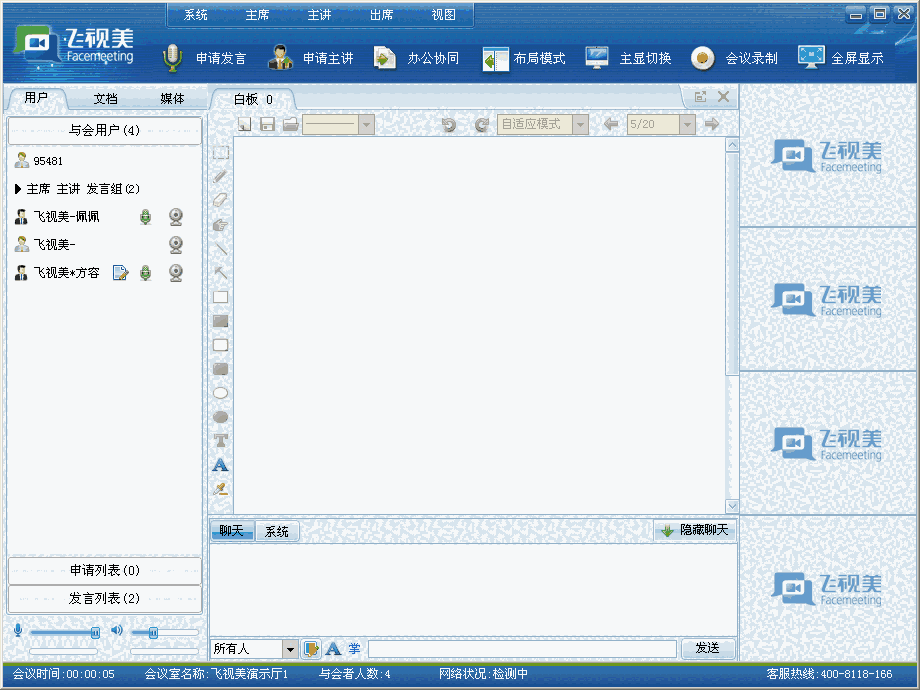
Task: Open 办公协同 from the toolbar
Action: click(x=417, y=58)
